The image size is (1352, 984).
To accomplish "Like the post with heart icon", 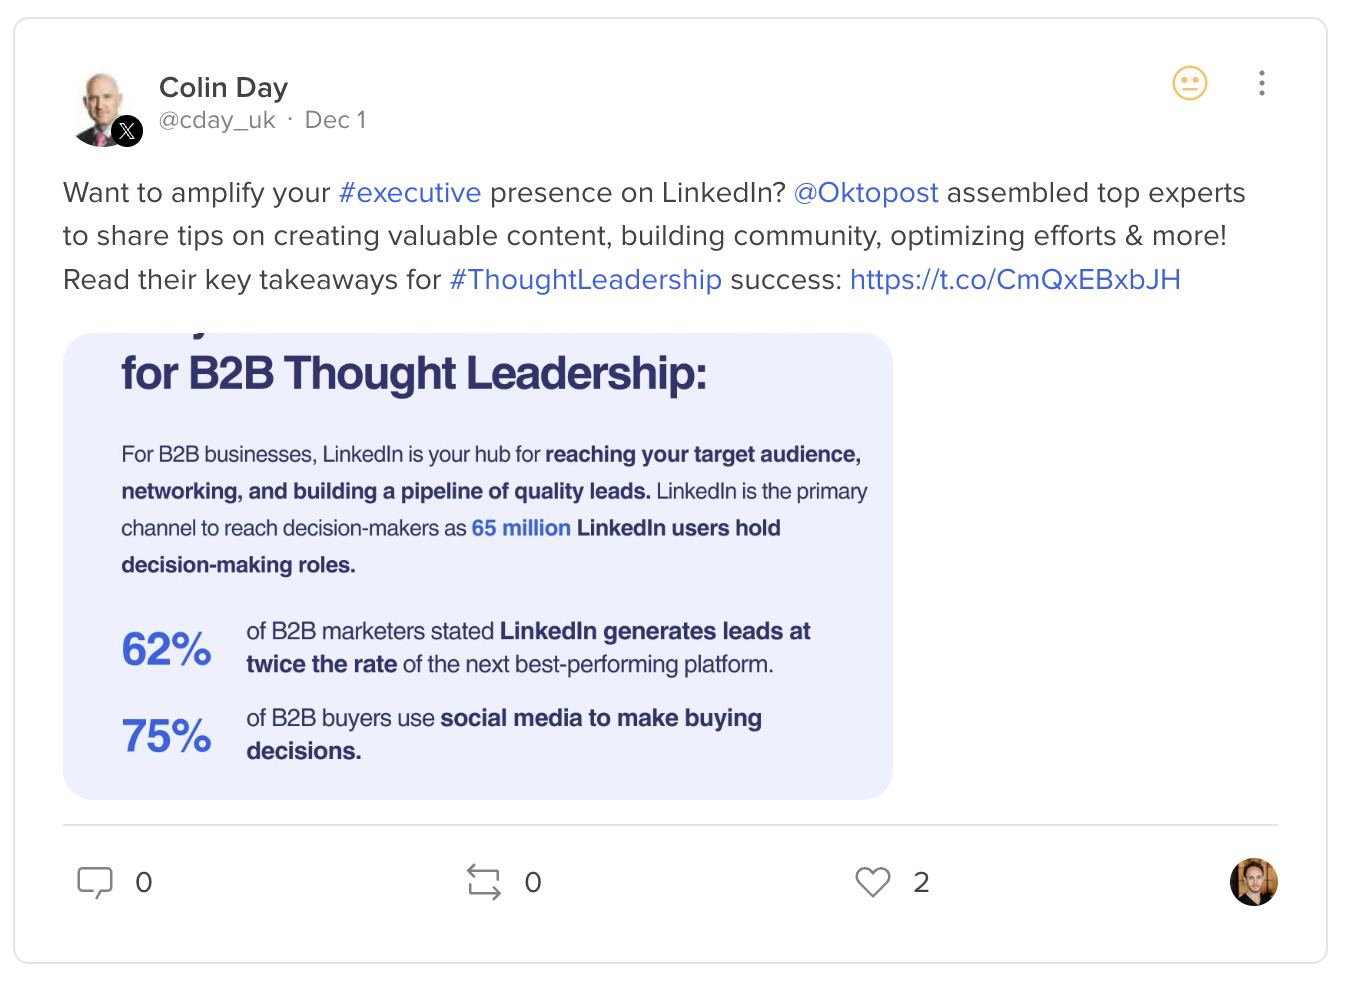I will click(x=873, y=882).
